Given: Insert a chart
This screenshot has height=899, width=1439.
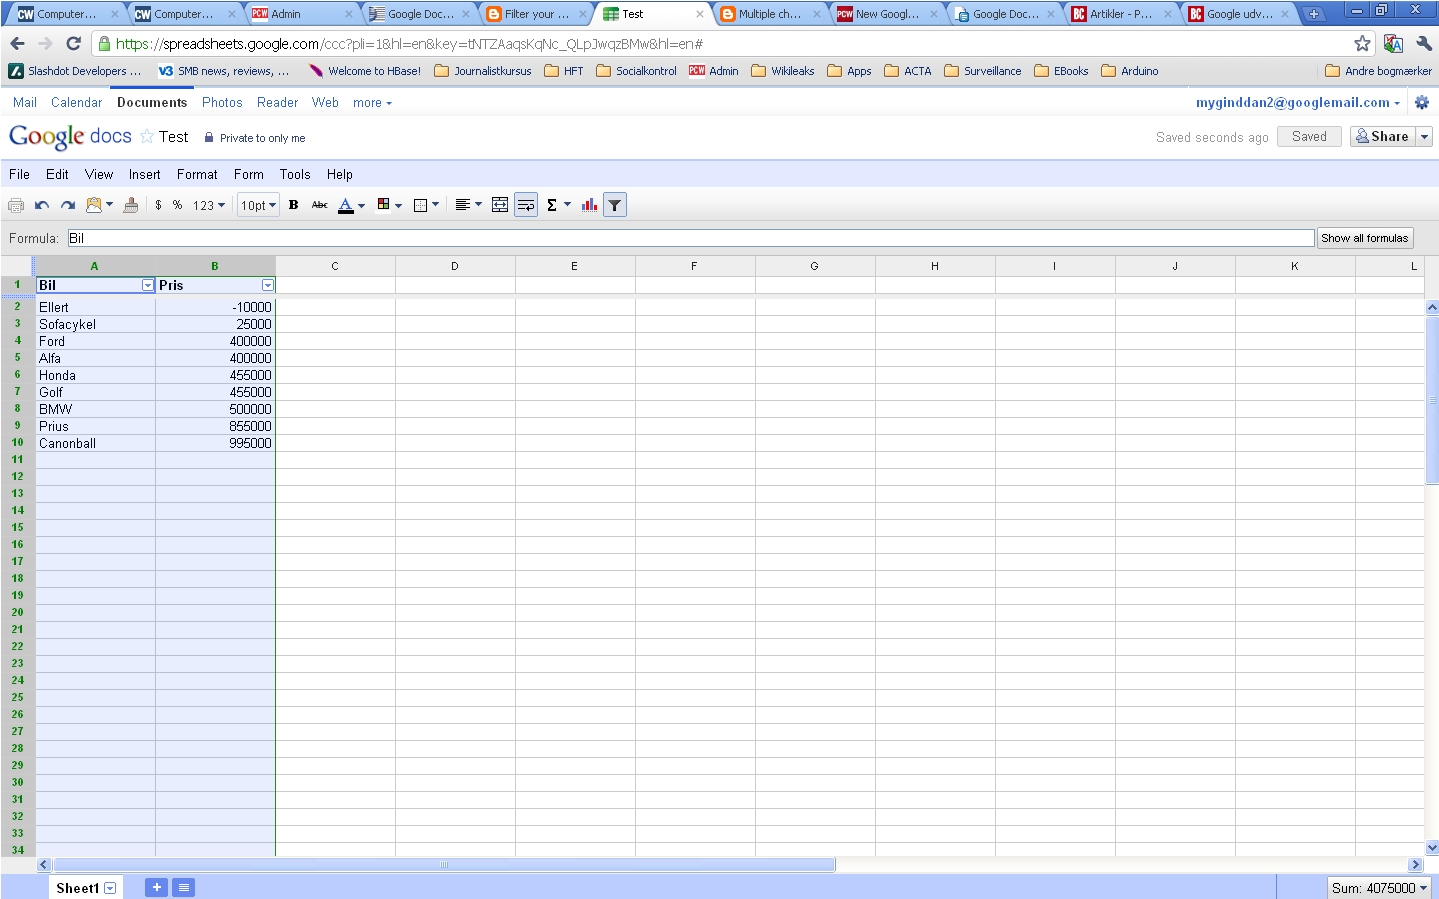Looking at the screenshot, I should tap(589, 205).
